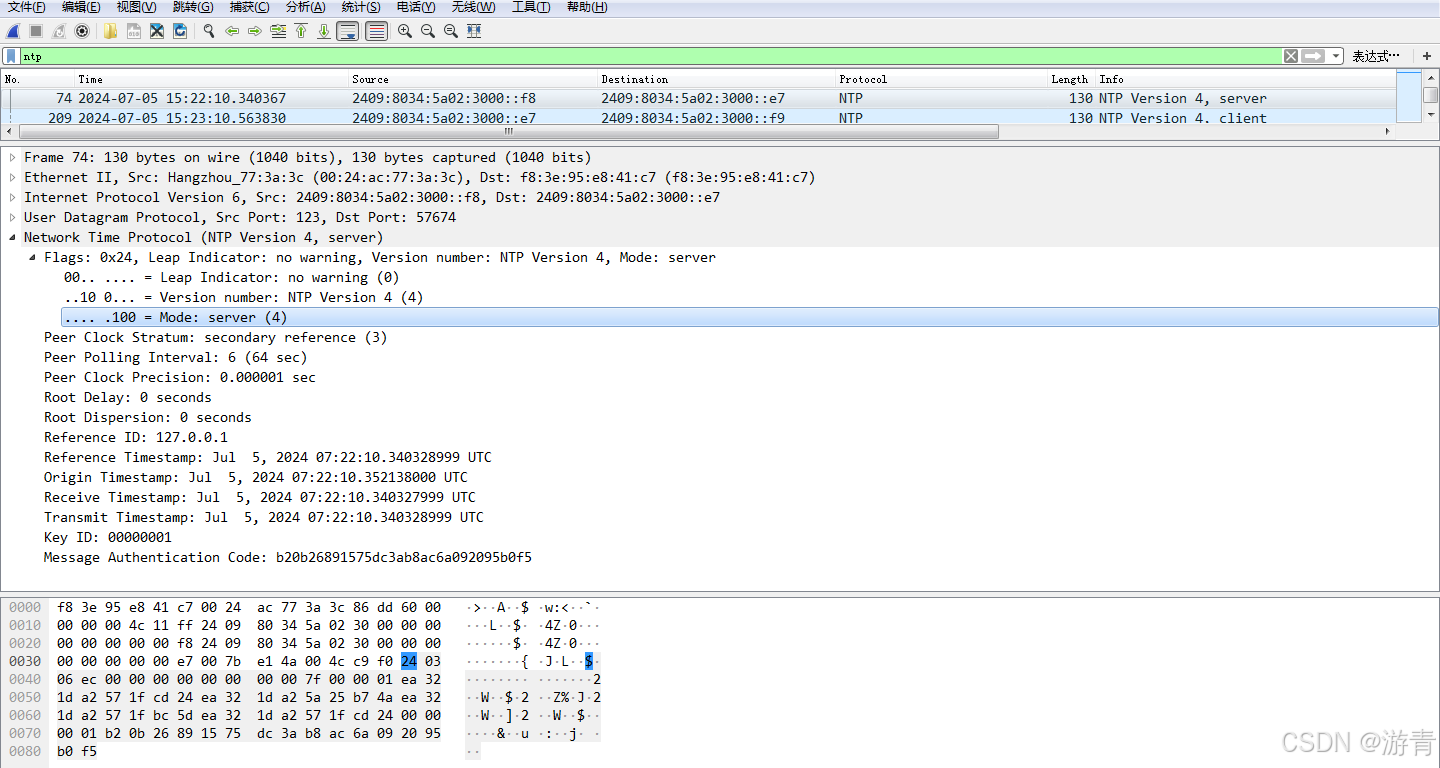Collapse the Network Time Protocol section
This screenshot has width=1440, height=768.
pos(13,237)
